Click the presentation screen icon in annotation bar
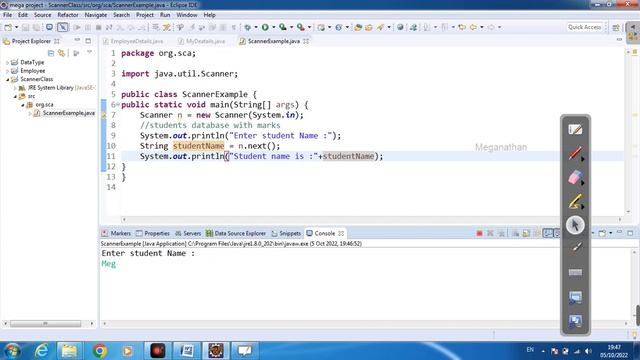The image size is (640, 360). pos(575,297)
